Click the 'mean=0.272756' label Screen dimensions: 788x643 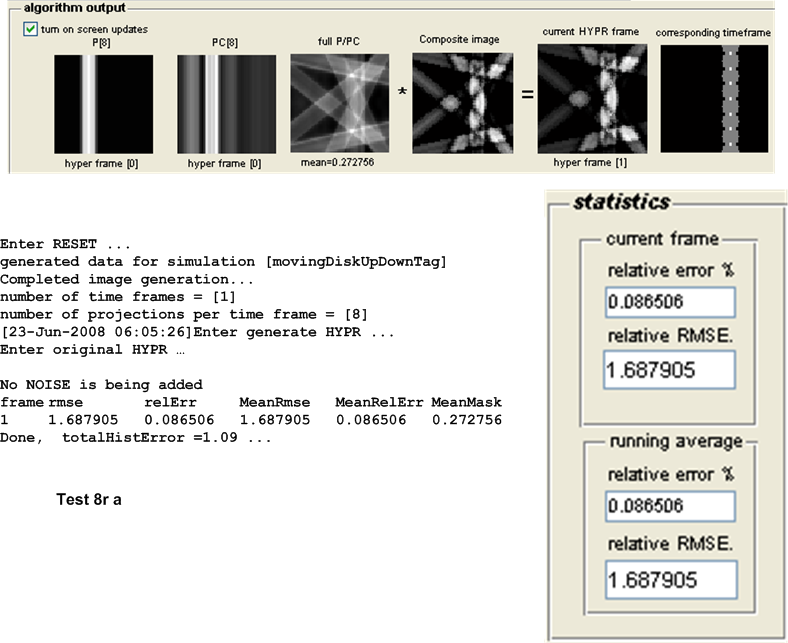click(x=341, y=161)
